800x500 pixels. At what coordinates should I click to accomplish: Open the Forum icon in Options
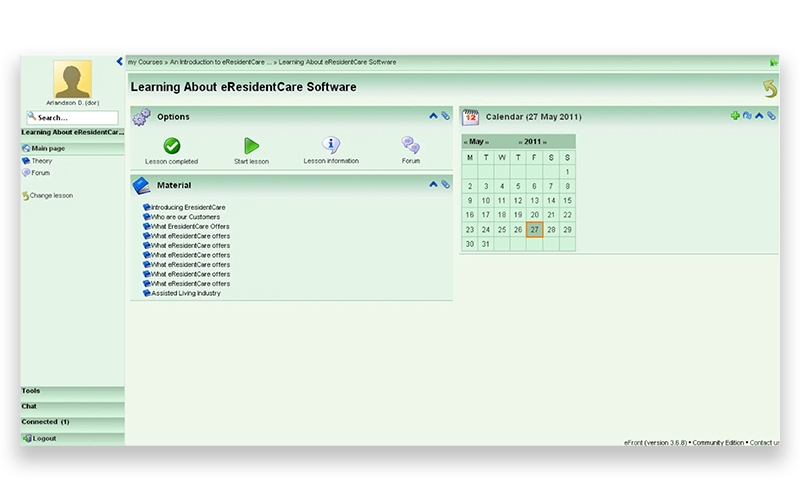click(410, 146)
